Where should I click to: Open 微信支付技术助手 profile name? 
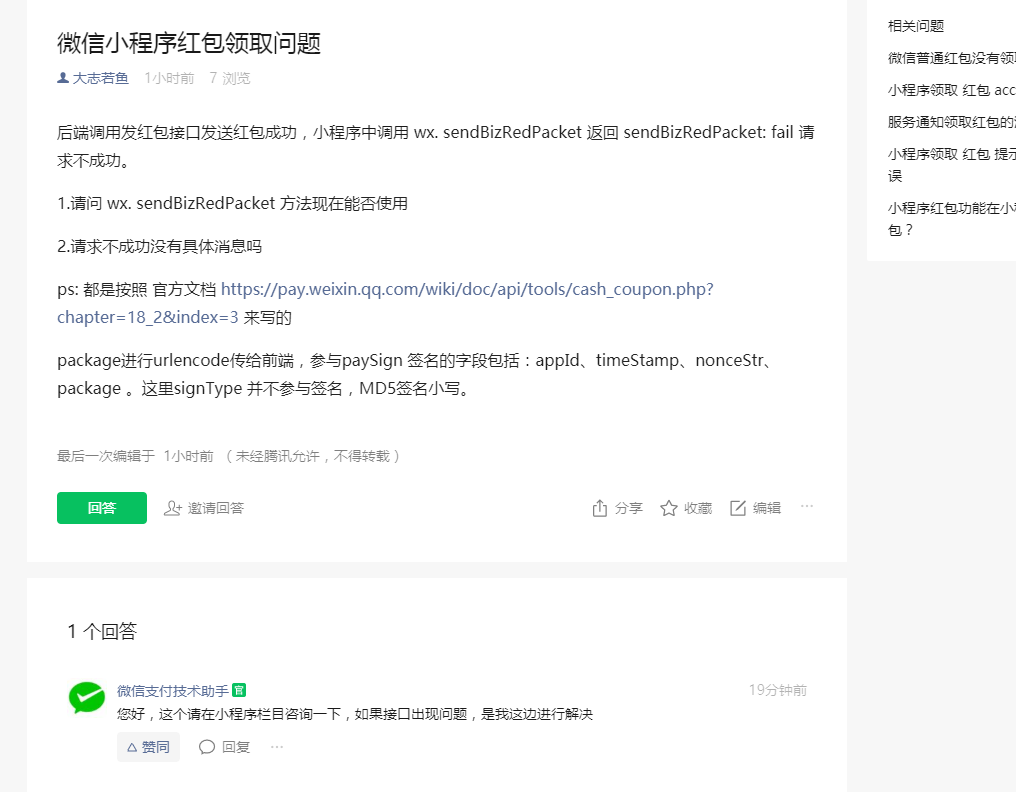coord(172,691)
